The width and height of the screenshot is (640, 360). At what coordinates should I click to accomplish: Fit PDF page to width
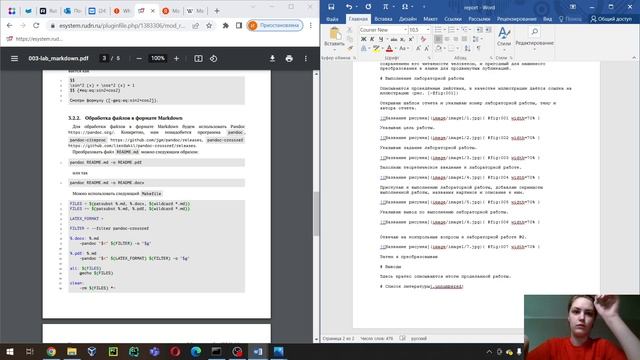198,58
